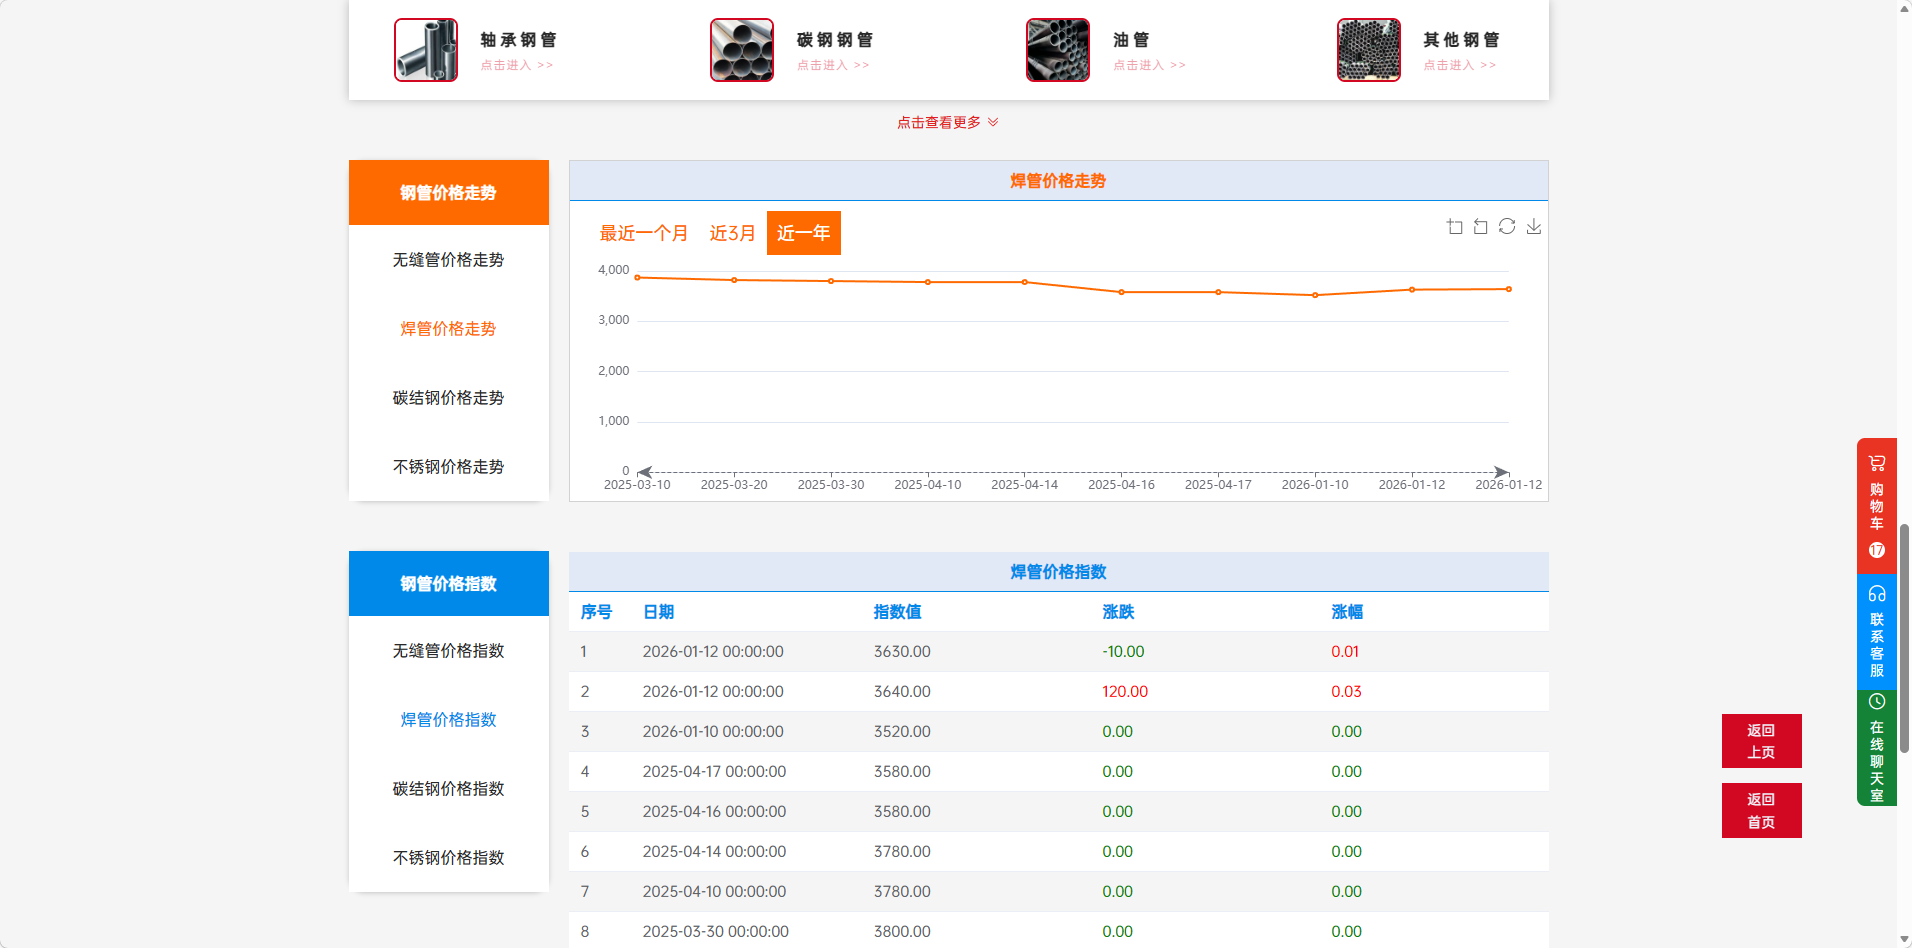Image resolution: width=1912 pixels, height=948 pixels.
Task: Select the 最近一个月 time range
Action: click(643, 233)
